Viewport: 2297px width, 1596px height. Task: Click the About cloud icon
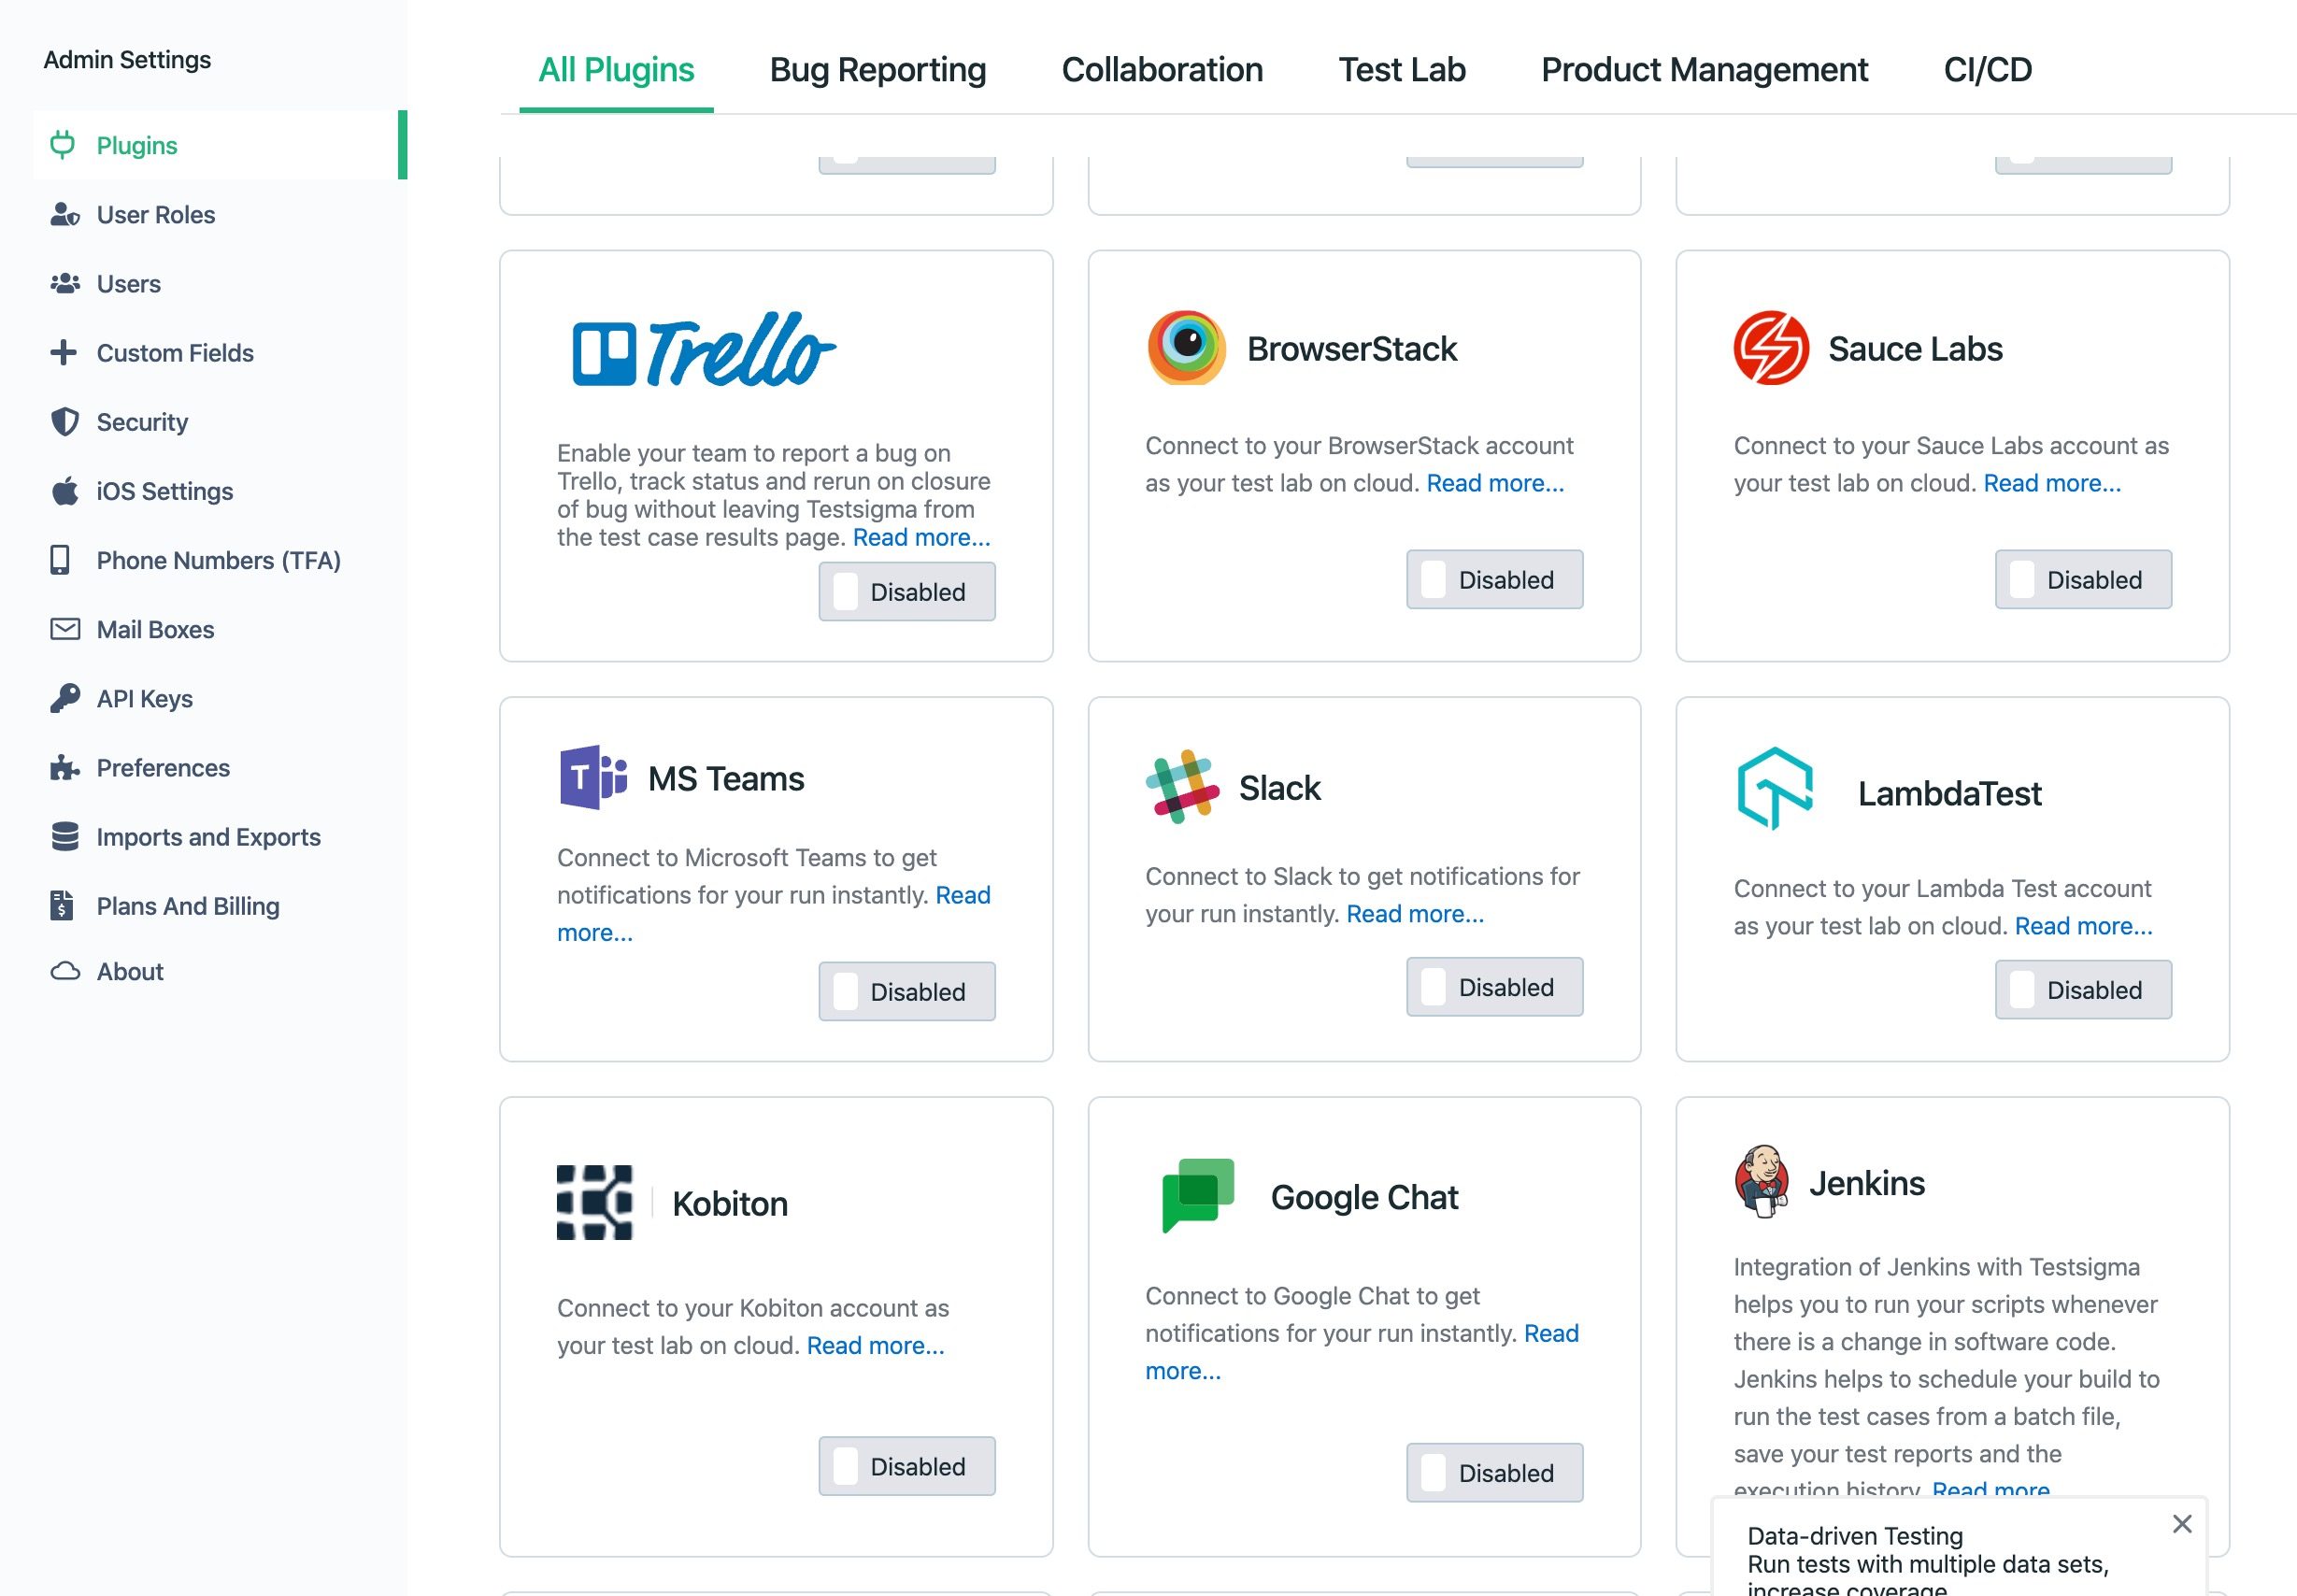(x=65, y=972)
